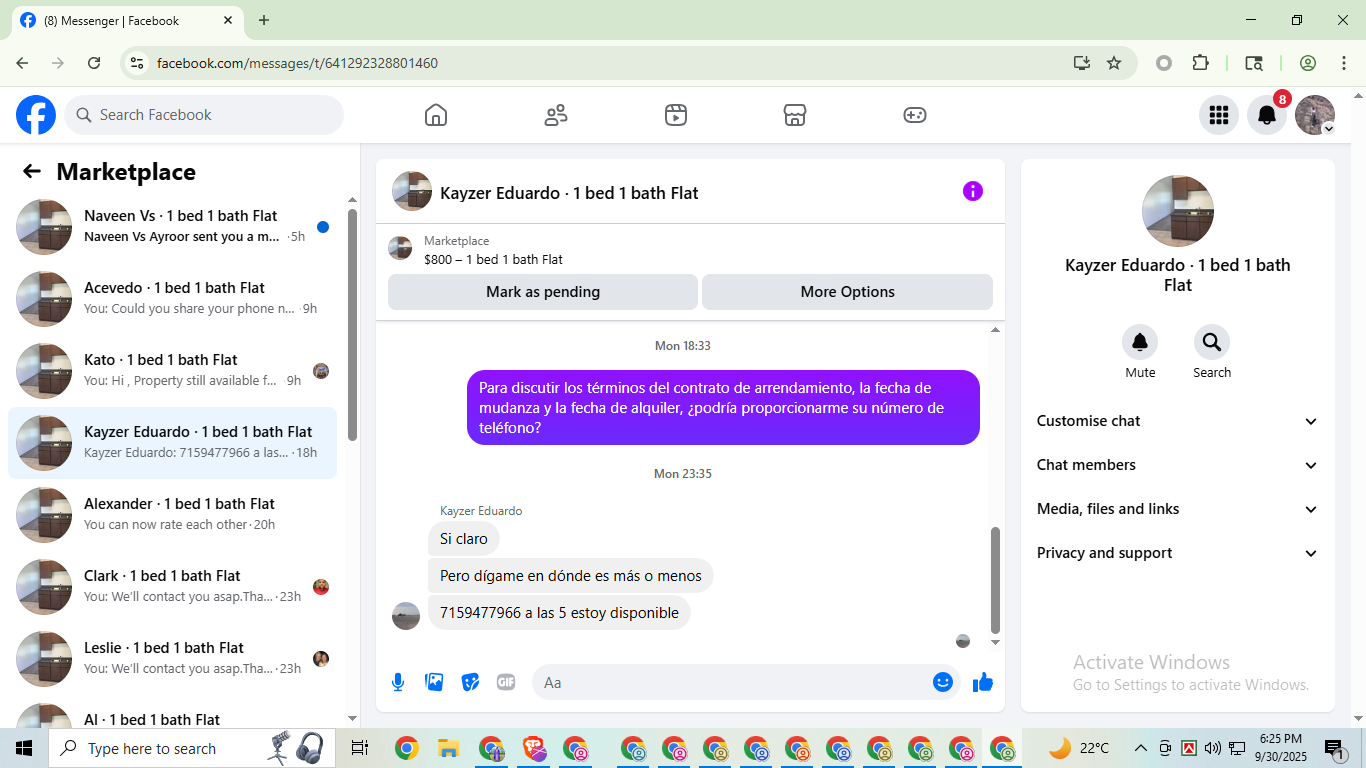The image size is (1366, 768).
Task: Open Task View on the taskbar
Action: coord(360,748)
